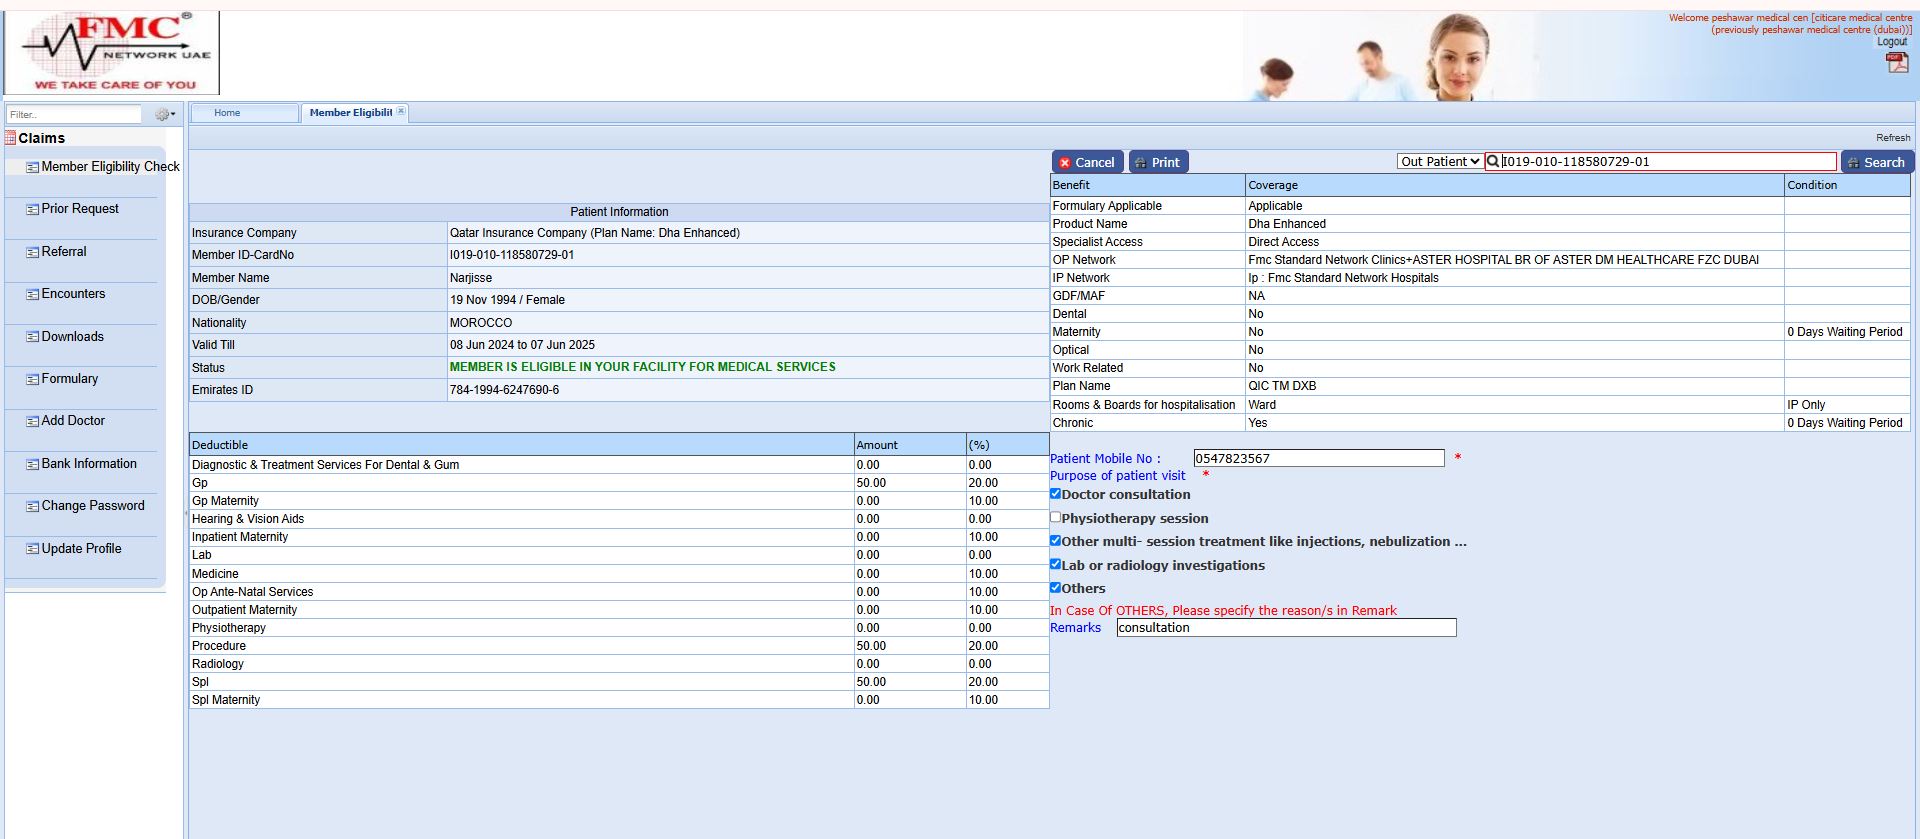
Task: Uncheck Lab or radiology investigations
Action: tap(1055, 564)
